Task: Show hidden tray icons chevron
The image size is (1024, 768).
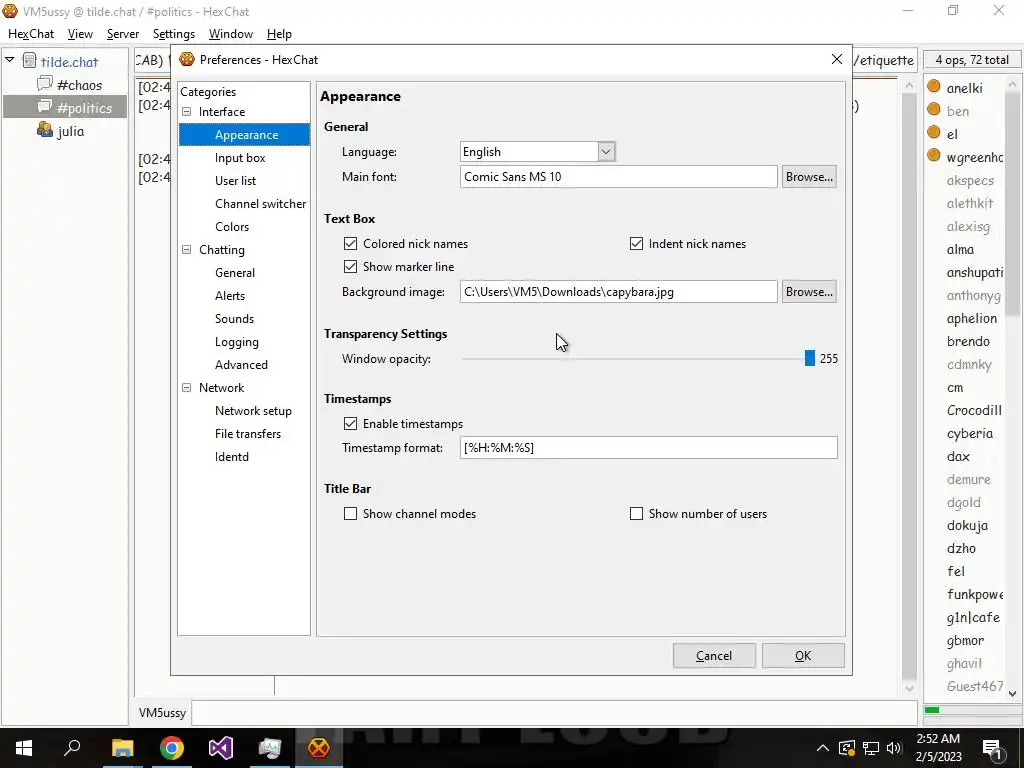Action: tap(822, 748)
